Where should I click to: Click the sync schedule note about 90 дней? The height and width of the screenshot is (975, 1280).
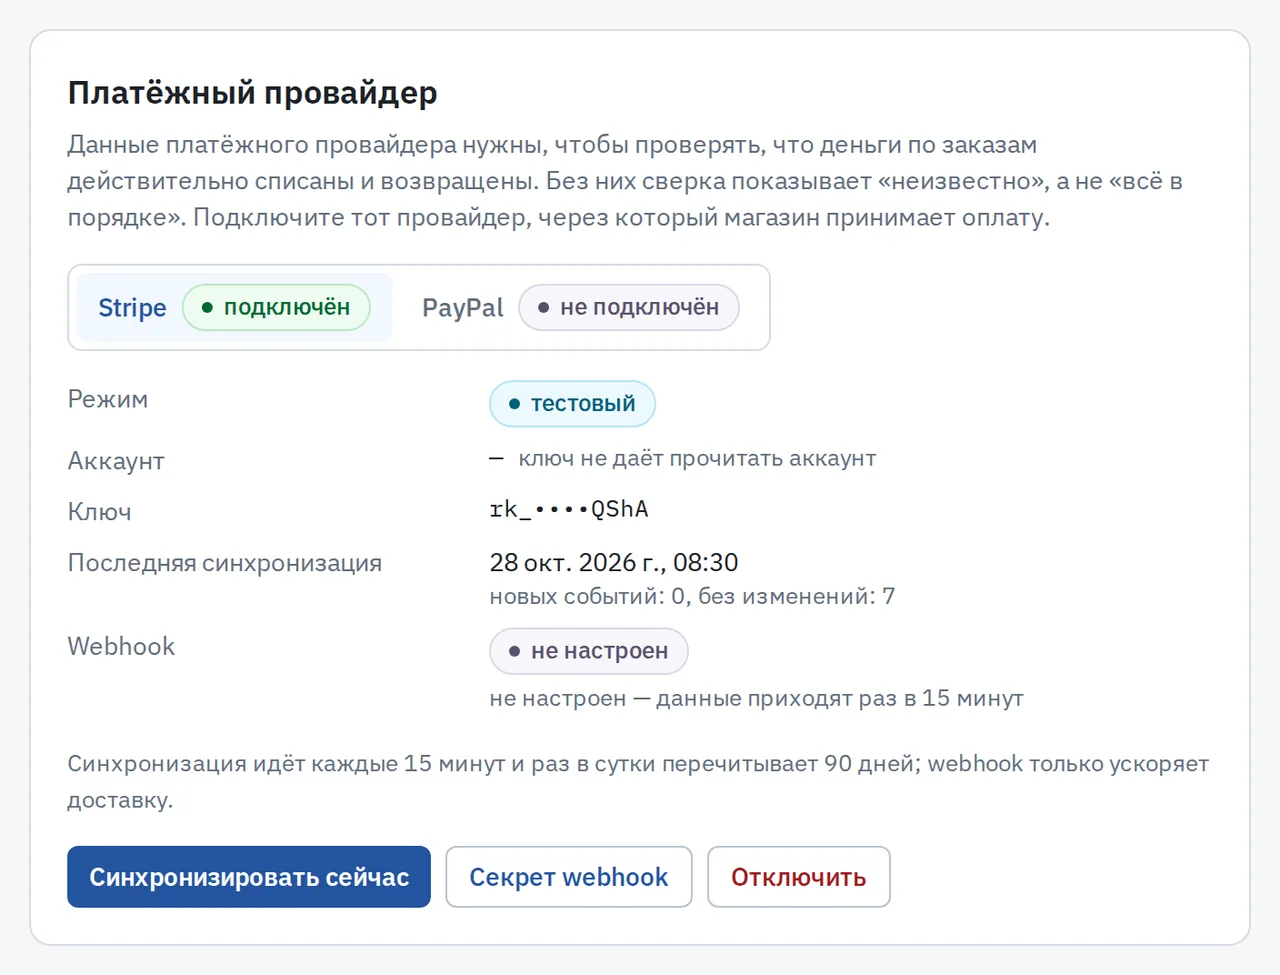638,781
